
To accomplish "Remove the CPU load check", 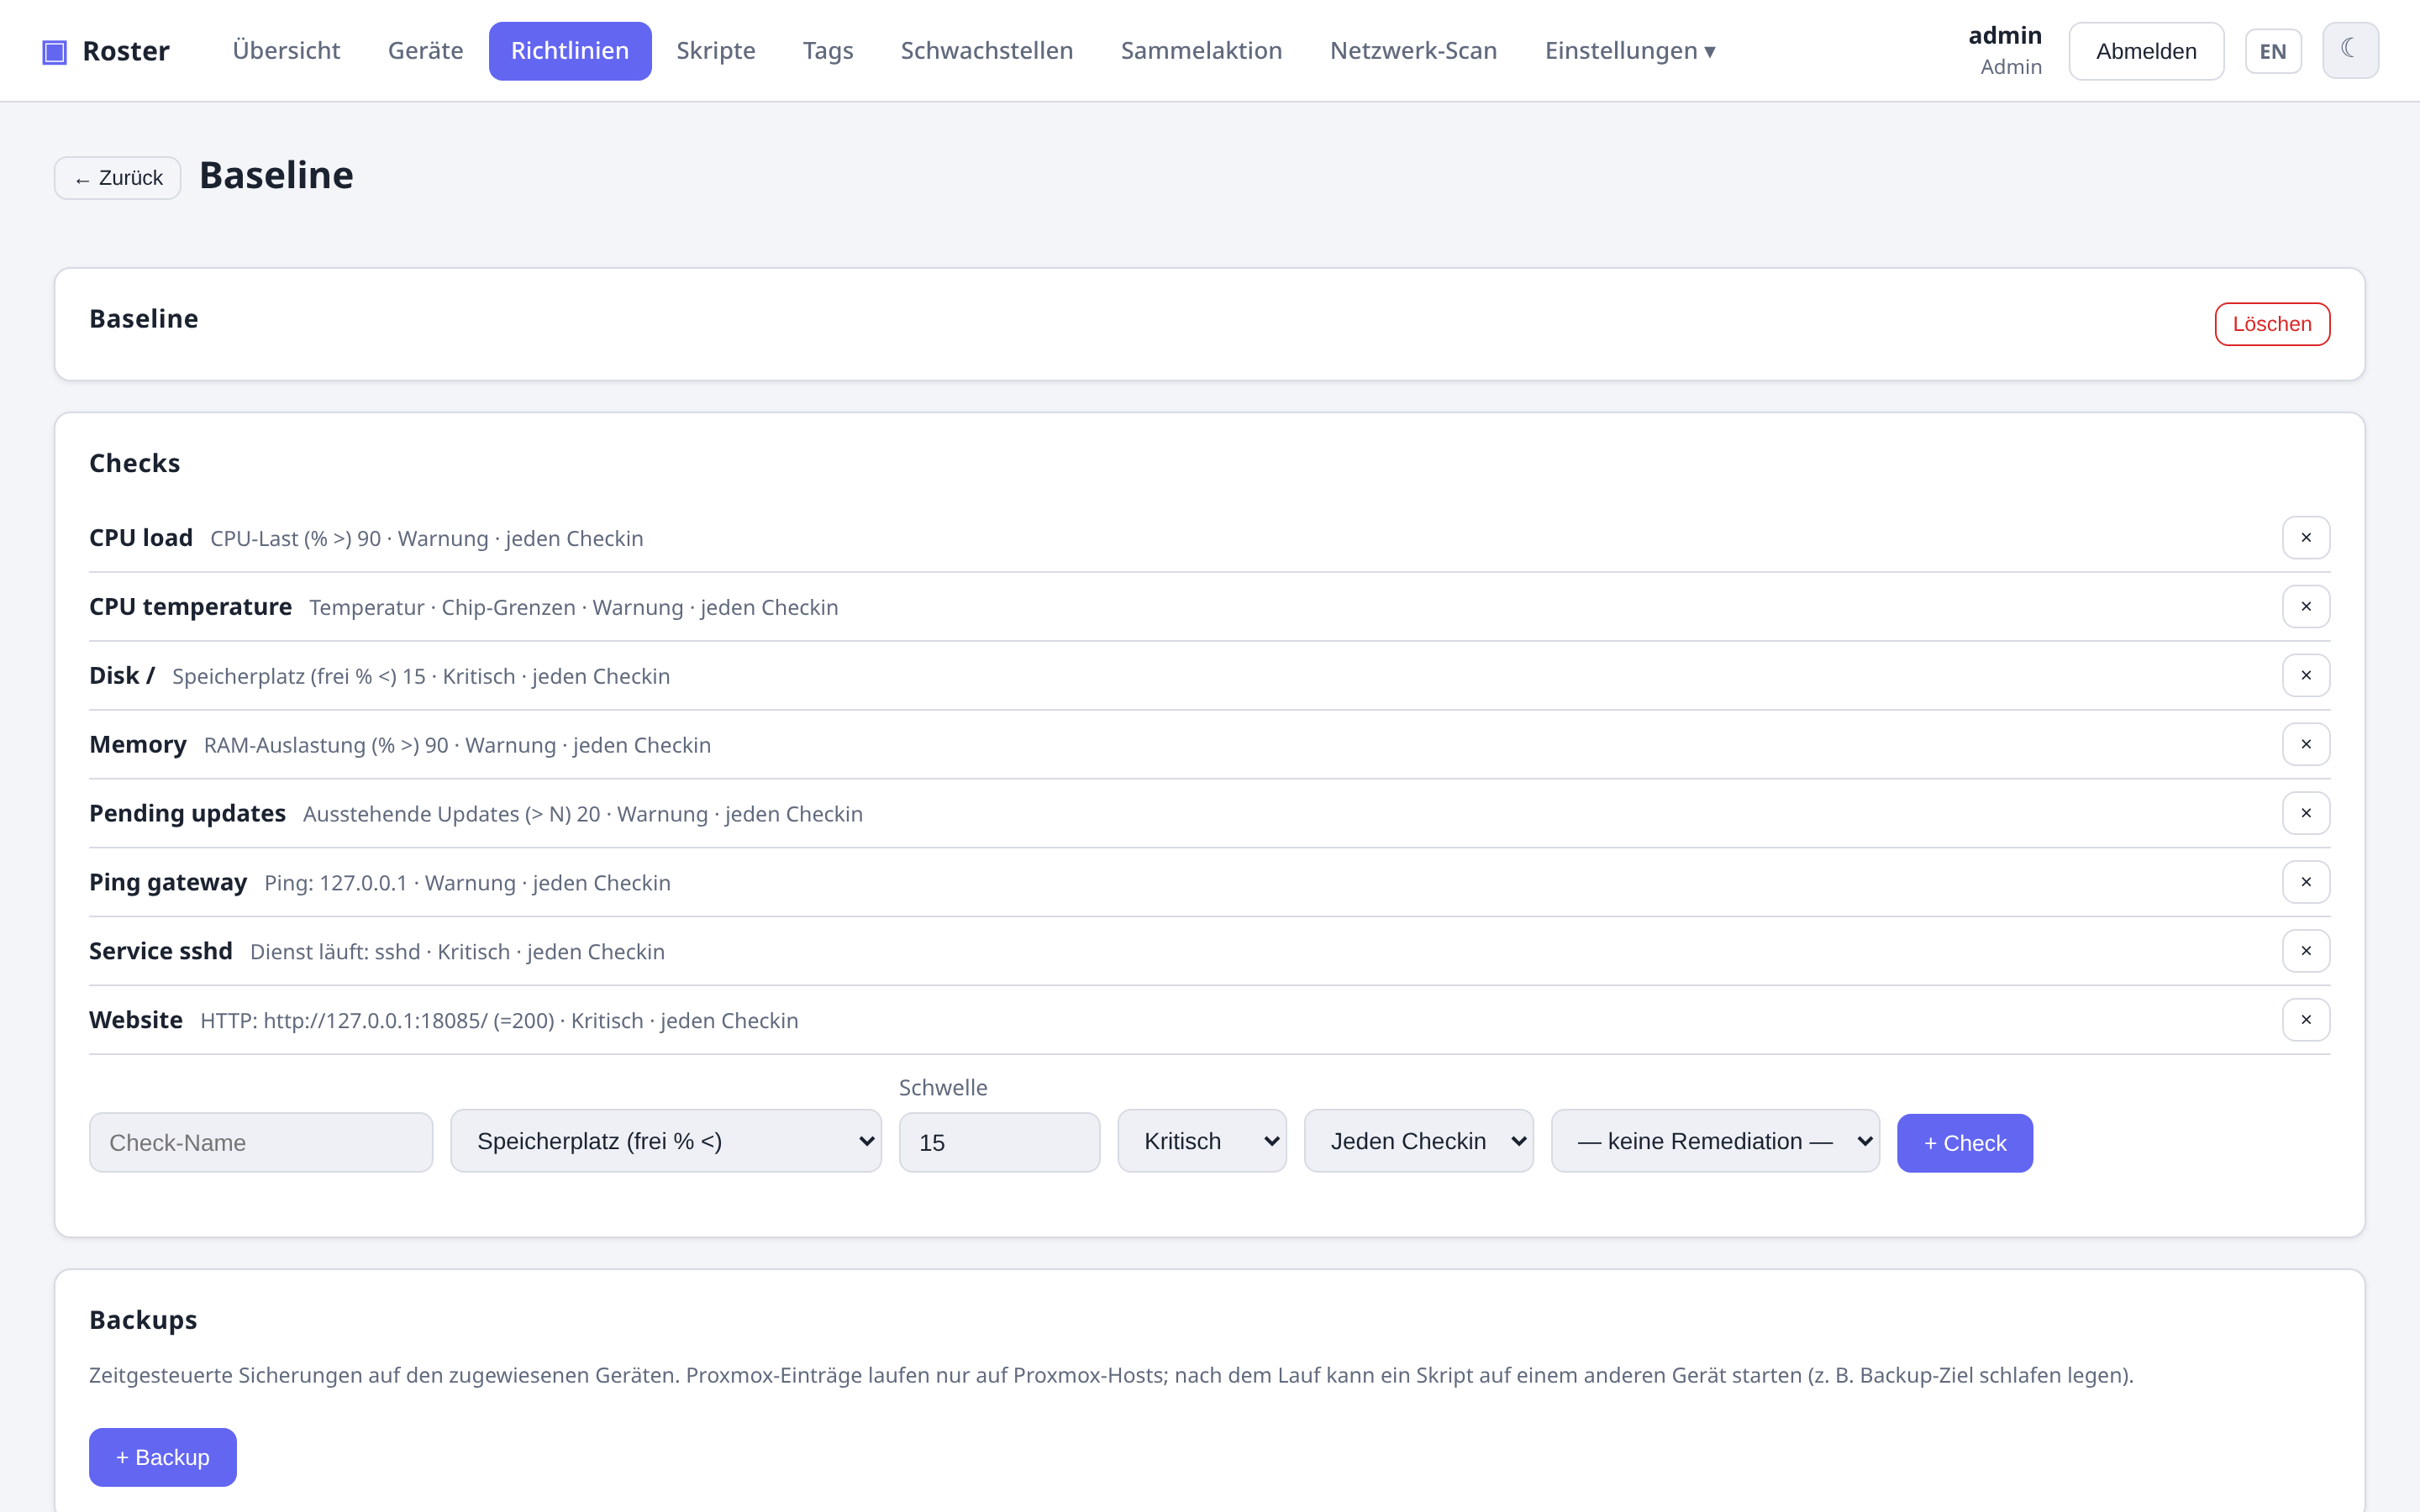I will coord(2306,538).
